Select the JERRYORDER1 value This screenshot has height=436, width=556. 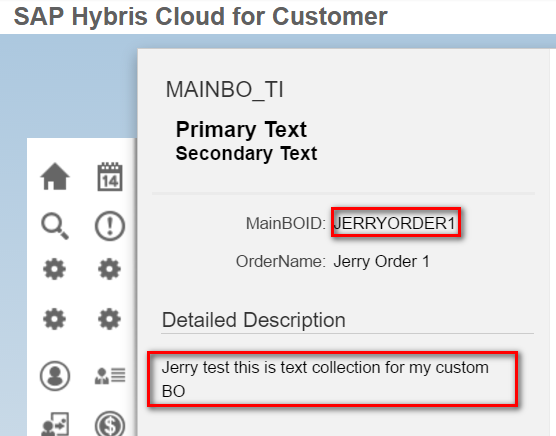pyautogui.click(x=394, y=223)
